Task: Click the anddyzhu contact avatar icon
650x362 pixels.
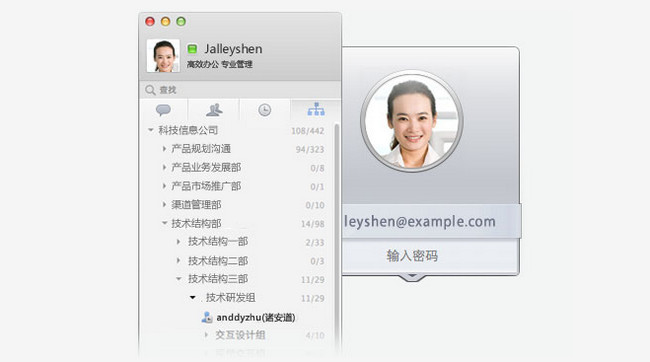Action: (207, 317)
